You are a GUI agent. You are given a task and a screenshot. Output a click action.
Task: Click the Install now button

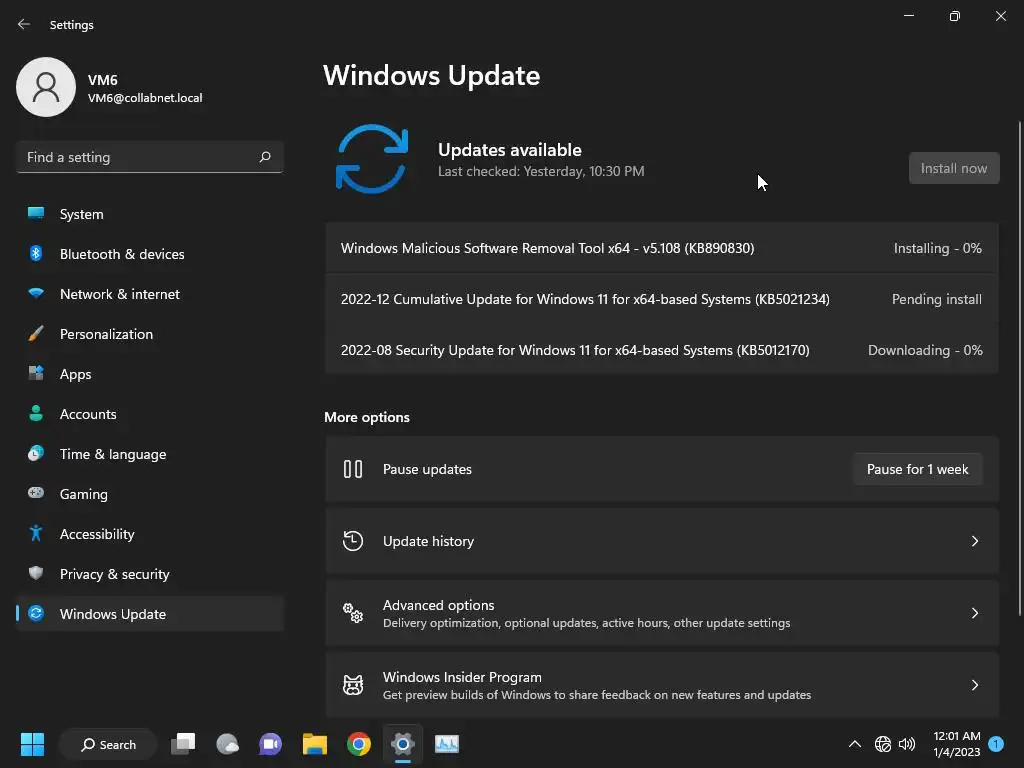coord(953,168)
